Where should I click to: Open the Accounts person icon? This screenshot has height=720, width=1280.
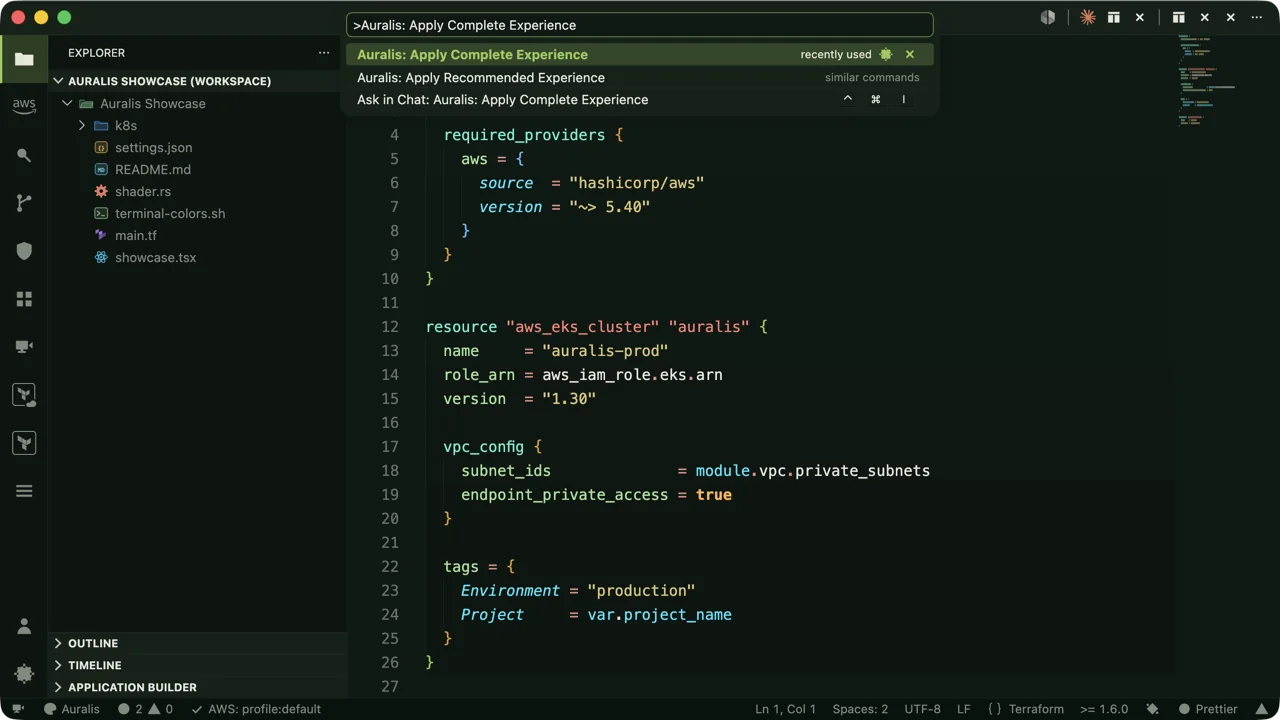pos(24,627)
